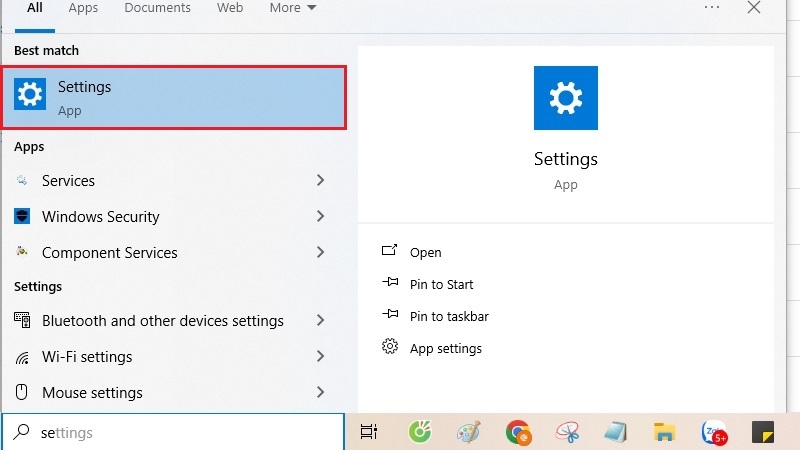Click the mouse icon beside Mouse settings

(21, 392)
